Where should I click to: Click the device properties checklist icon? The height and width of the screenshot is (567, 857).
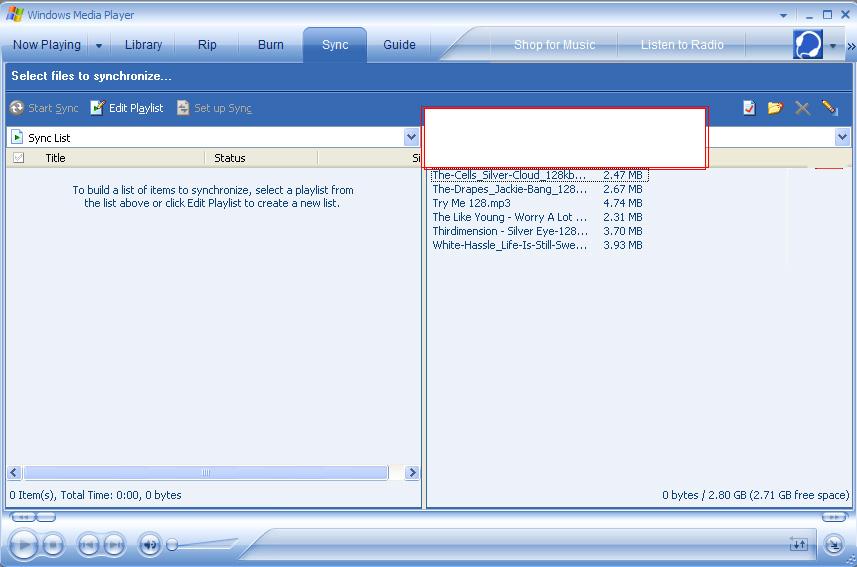tap(749, 108)
